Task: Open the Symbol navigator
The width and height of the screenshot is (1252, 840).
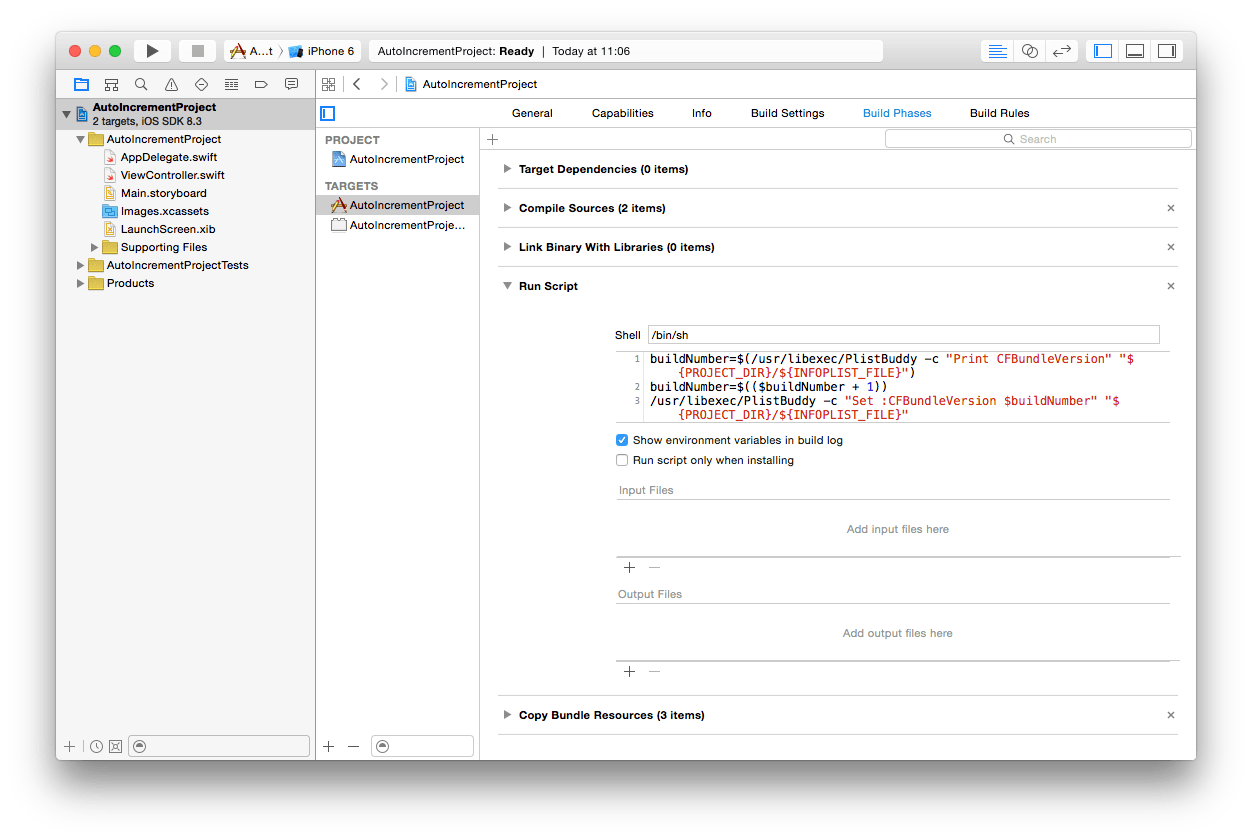Action: (111, 84)
